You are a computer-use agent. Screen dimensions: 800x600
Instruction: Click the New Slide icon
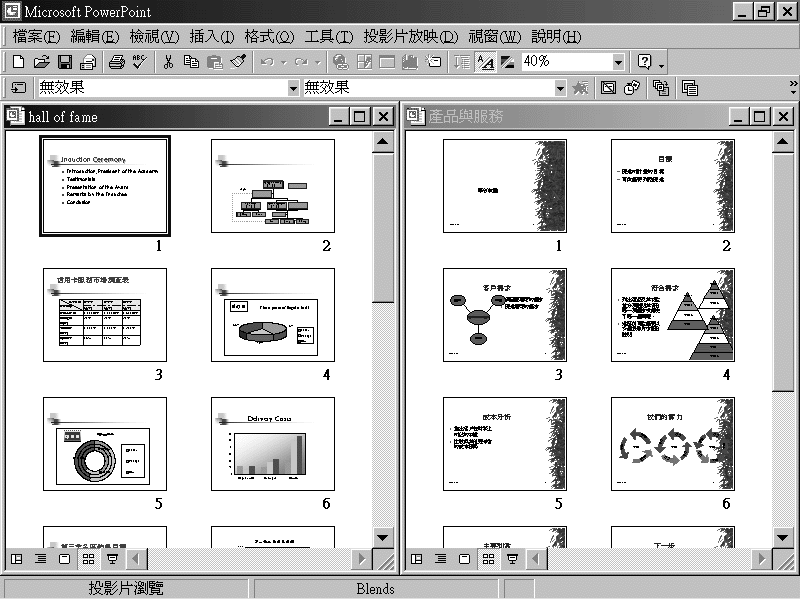pos(433,62)
